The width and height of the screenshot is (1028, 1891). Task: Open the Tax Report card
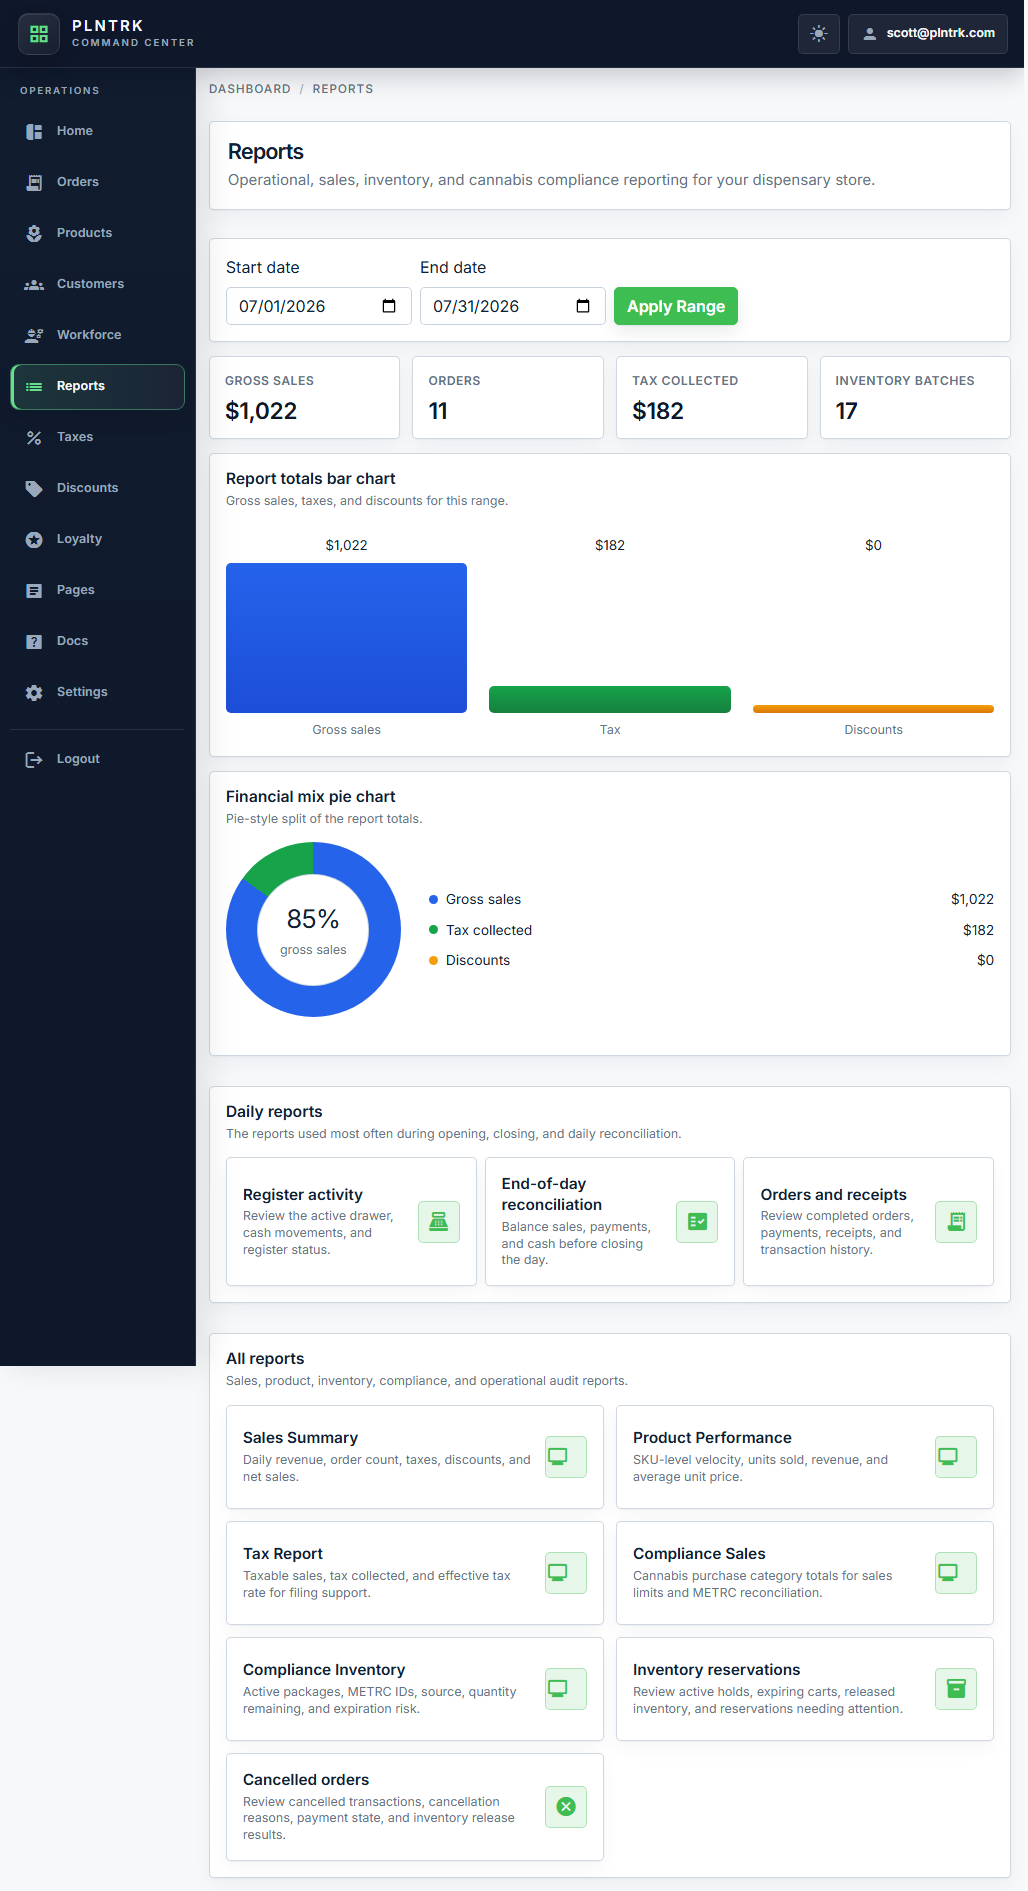click(415, 1573)
